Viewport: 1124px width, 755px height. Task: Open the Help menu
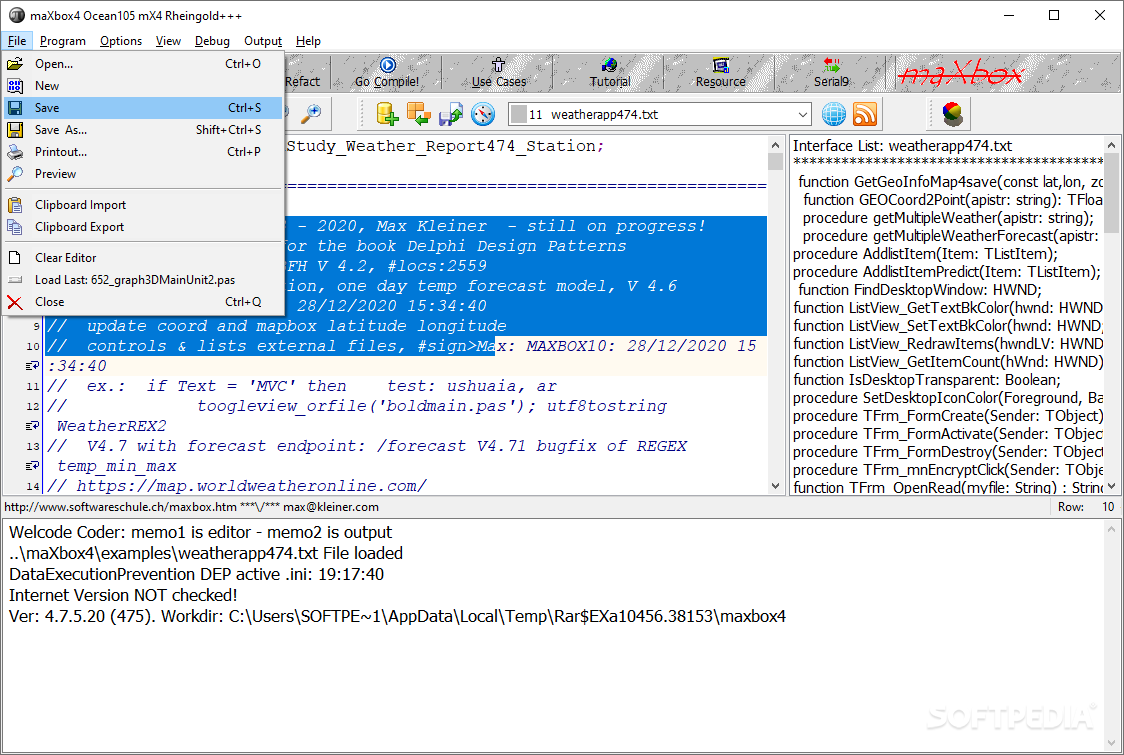pos(308,41)
